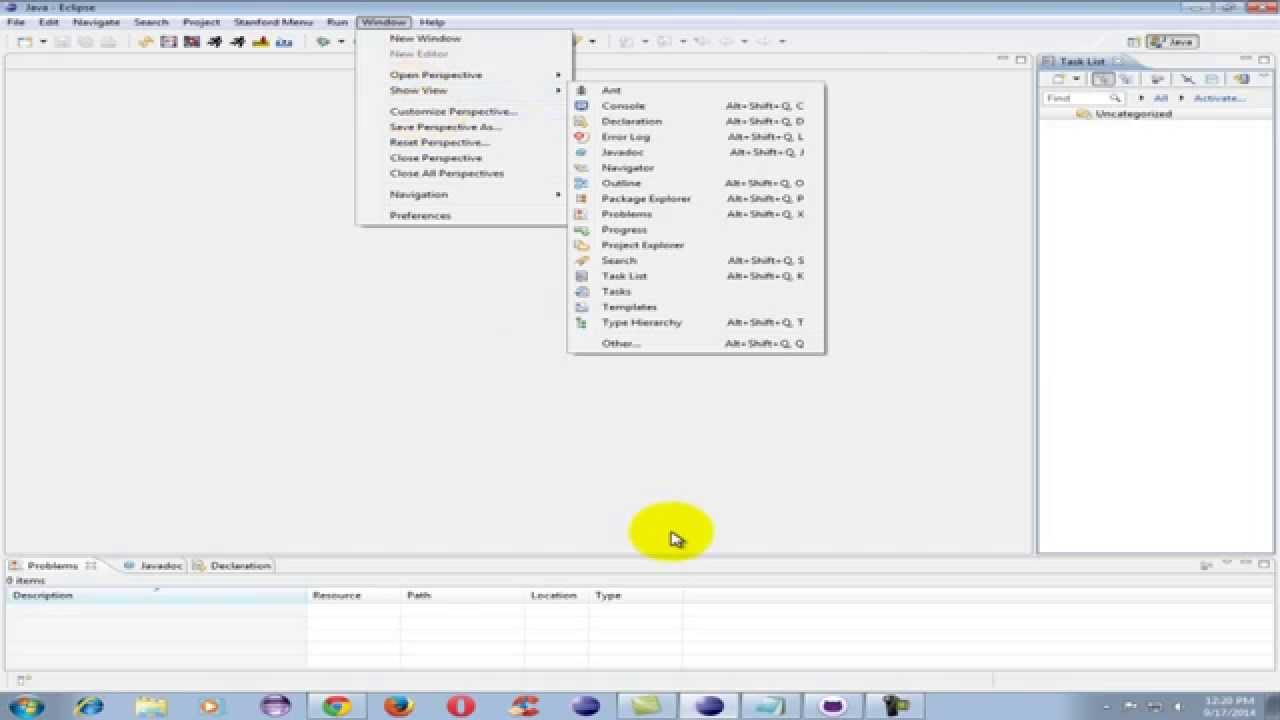The width and height of the screenshot is (1280, 720).
Task: Select the Uncategorized folder in Task List
Action: click(x=1125, y=114)
